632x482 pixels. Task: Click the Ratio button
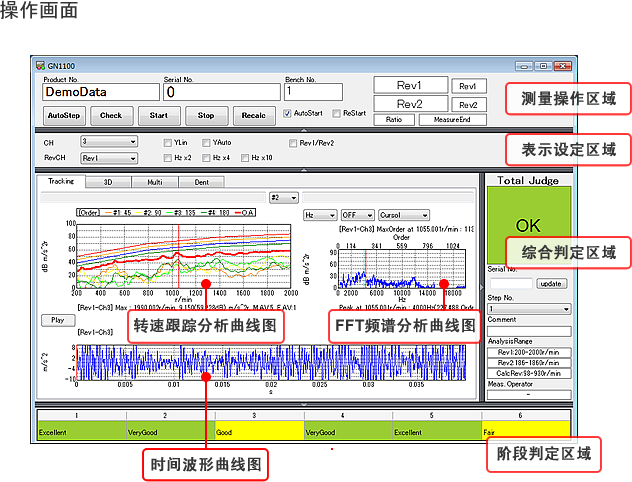tap(394, 120)
